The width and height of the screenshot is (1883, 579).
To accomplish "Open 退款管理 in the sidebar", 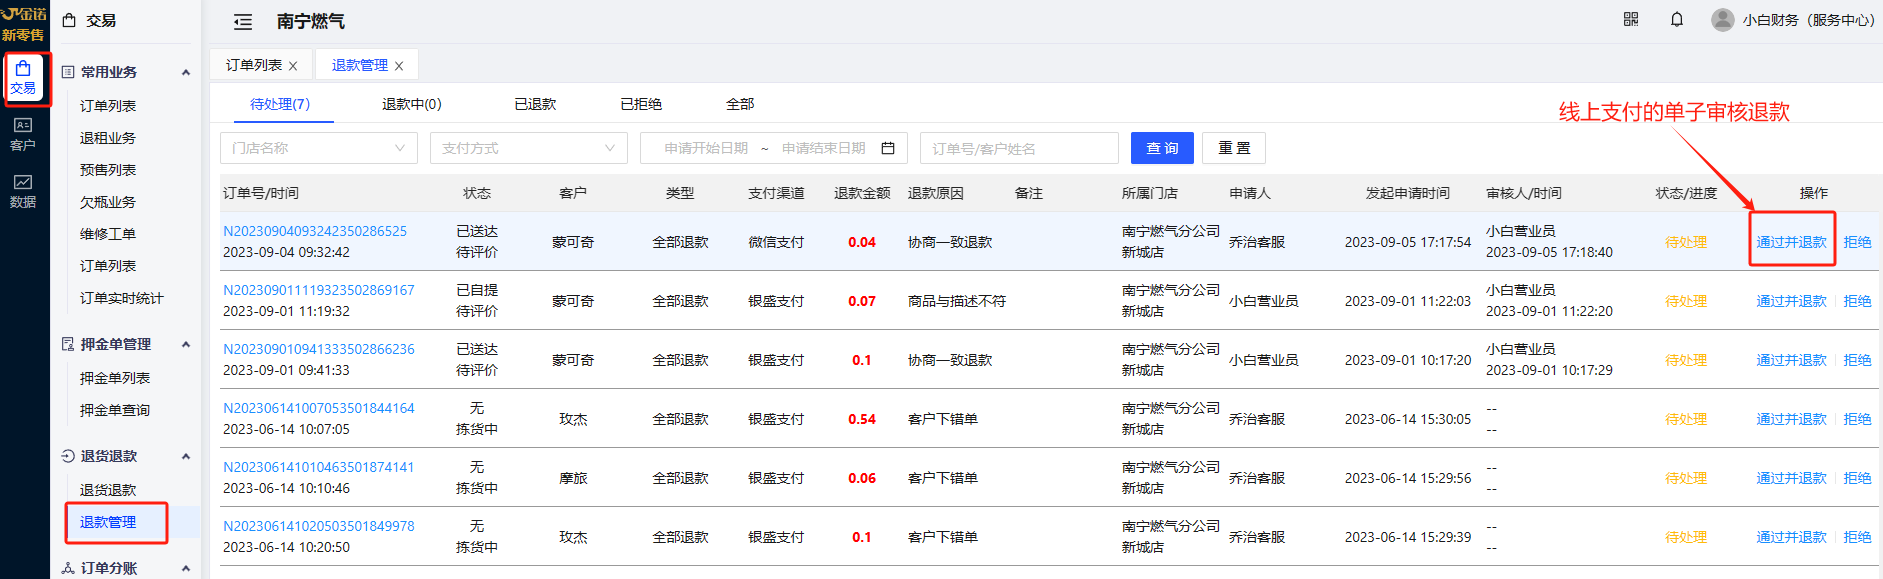I will [108, 522].
